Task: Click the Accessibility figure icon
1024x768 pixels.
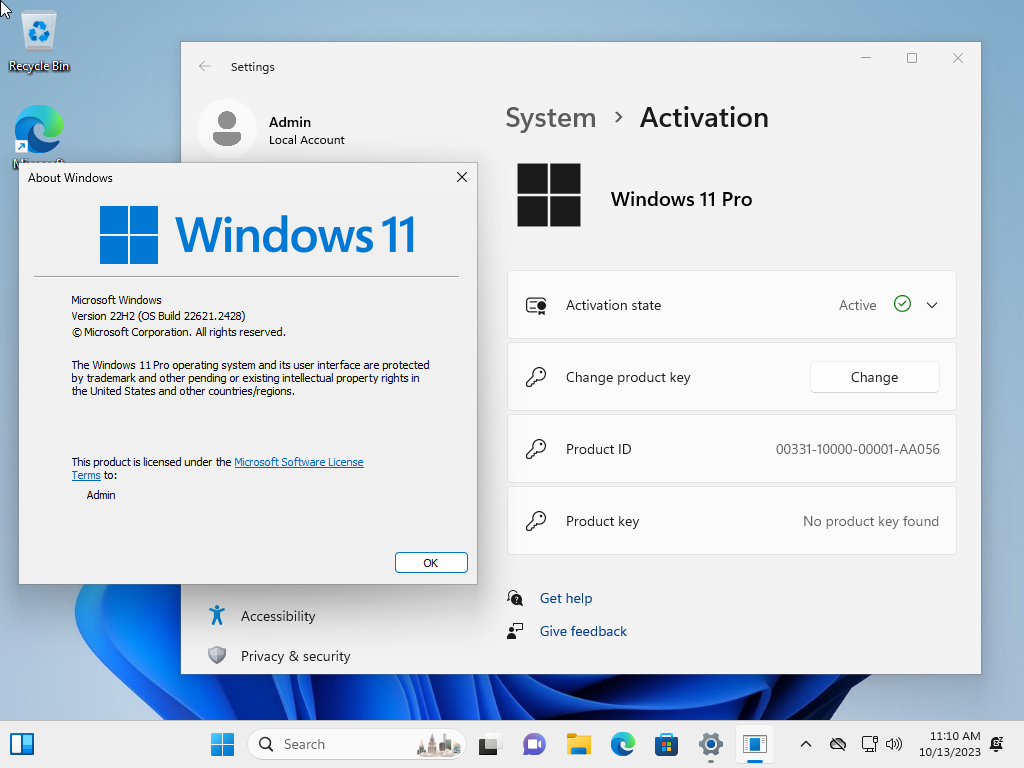Action: 217,615
